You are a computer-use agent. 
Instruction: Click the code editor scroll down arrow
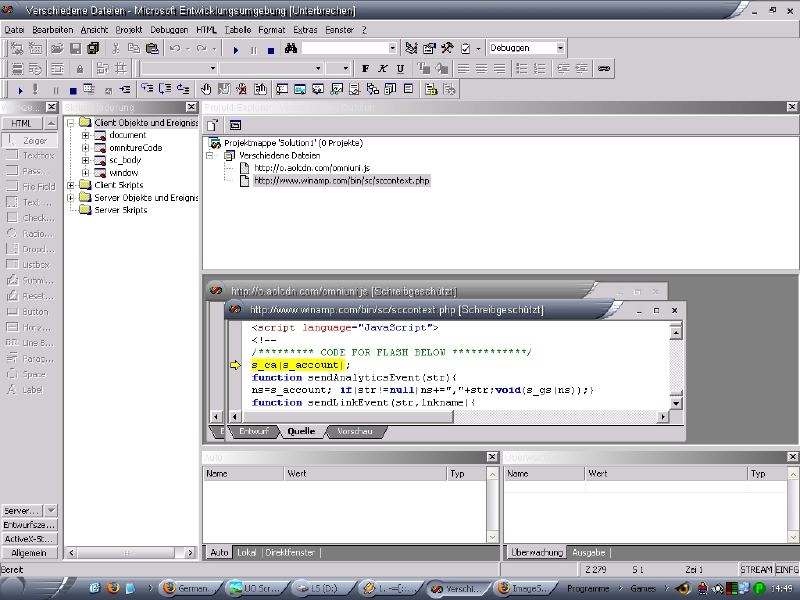(676, 403)
